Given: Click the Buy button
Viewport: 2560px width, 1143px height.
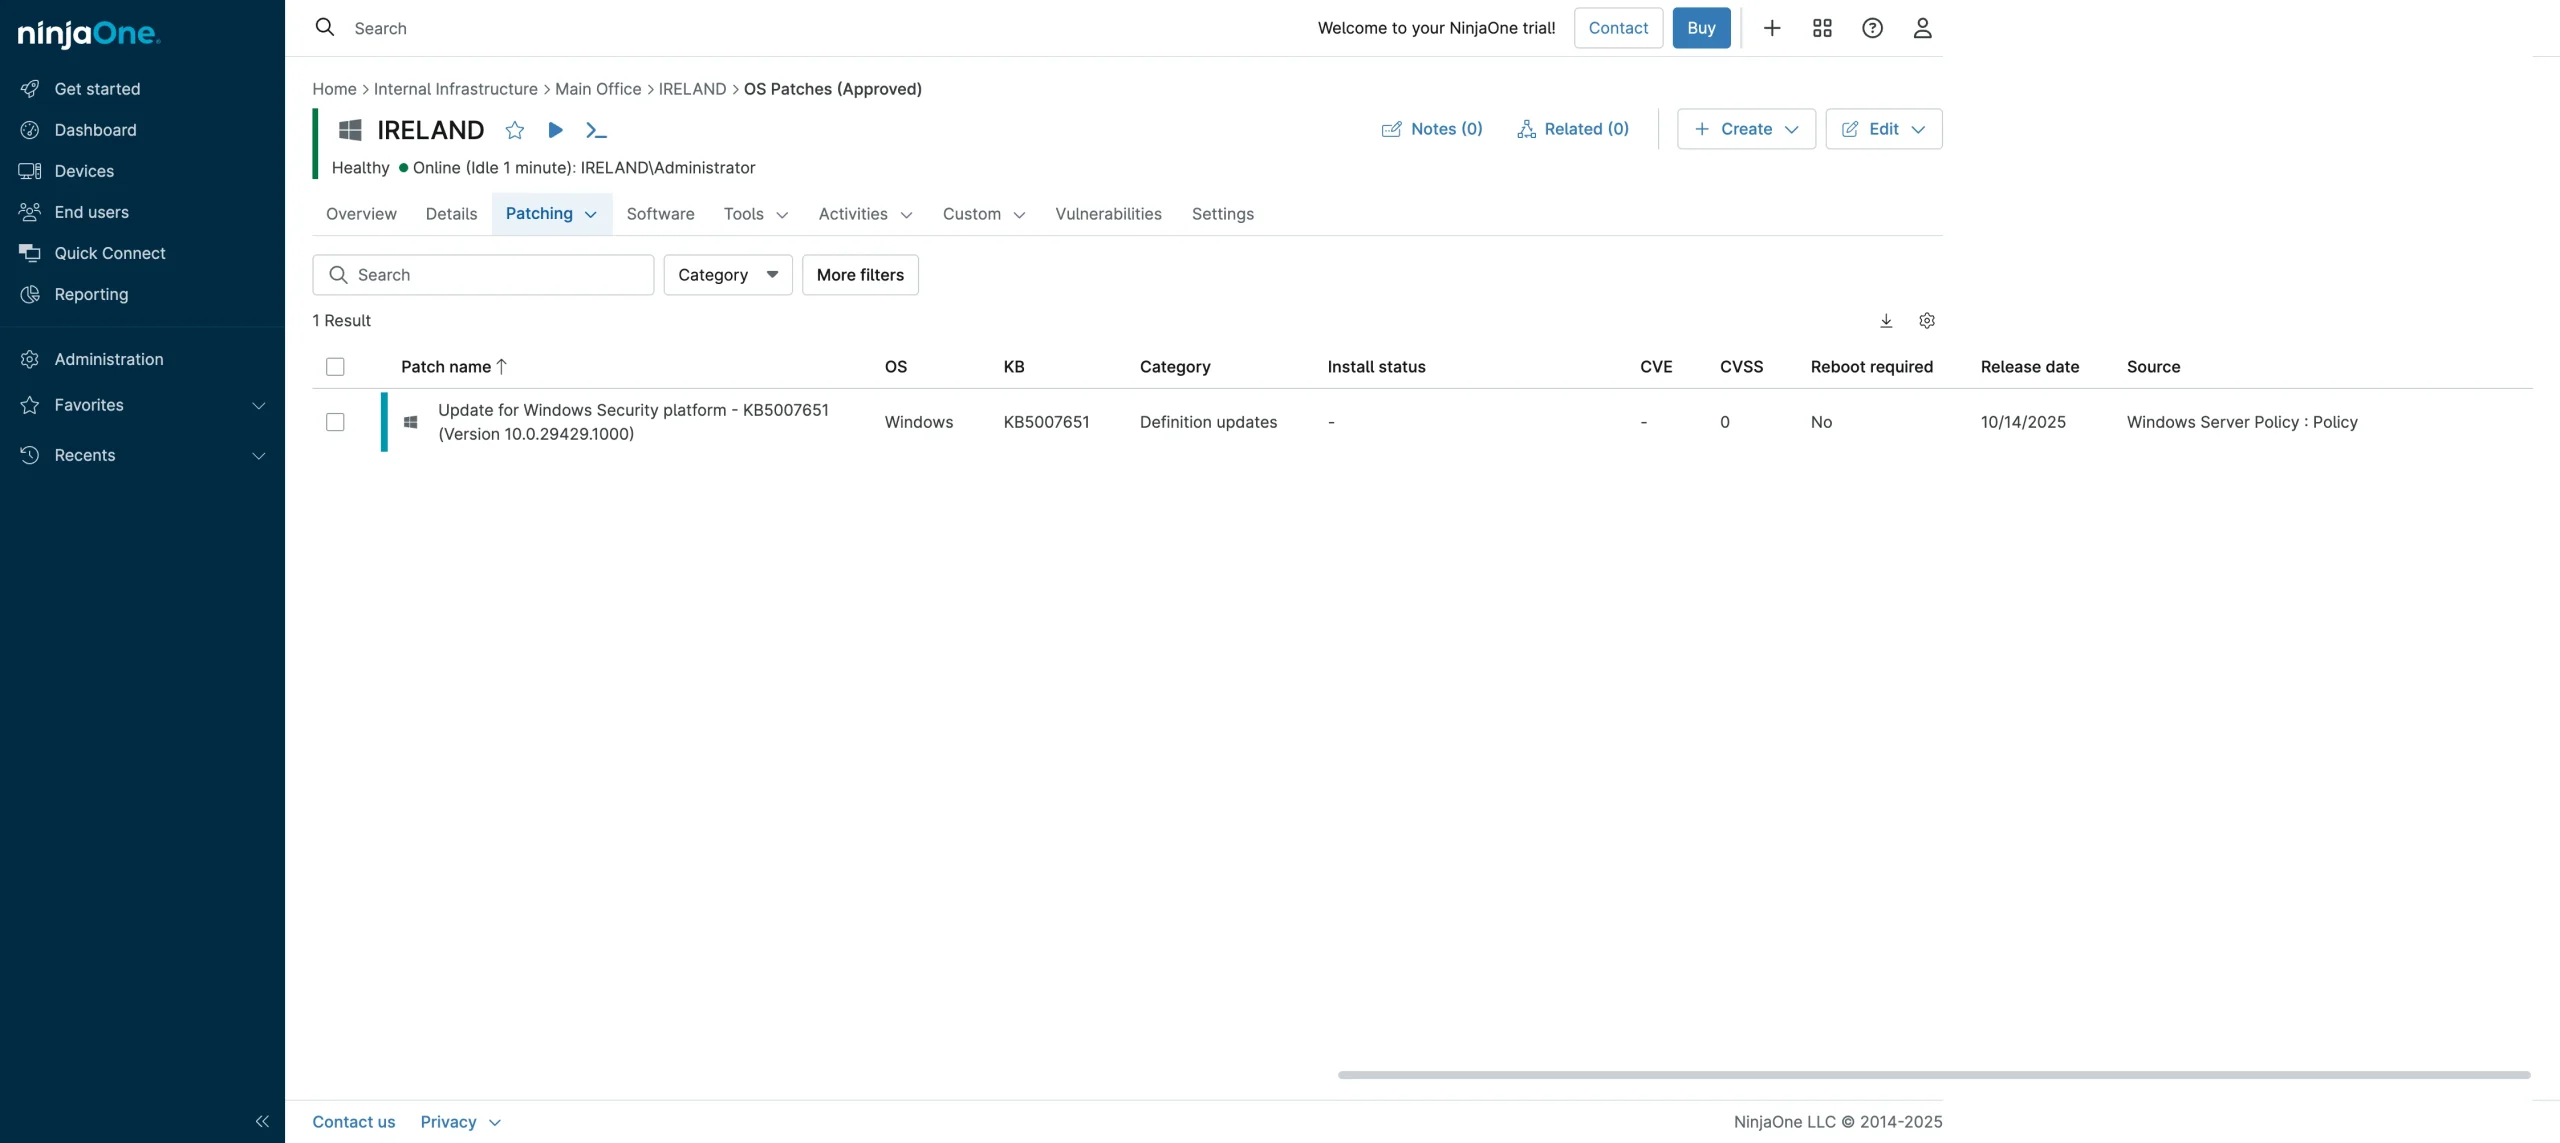Looking at the screenshot, I should 1701,28.
